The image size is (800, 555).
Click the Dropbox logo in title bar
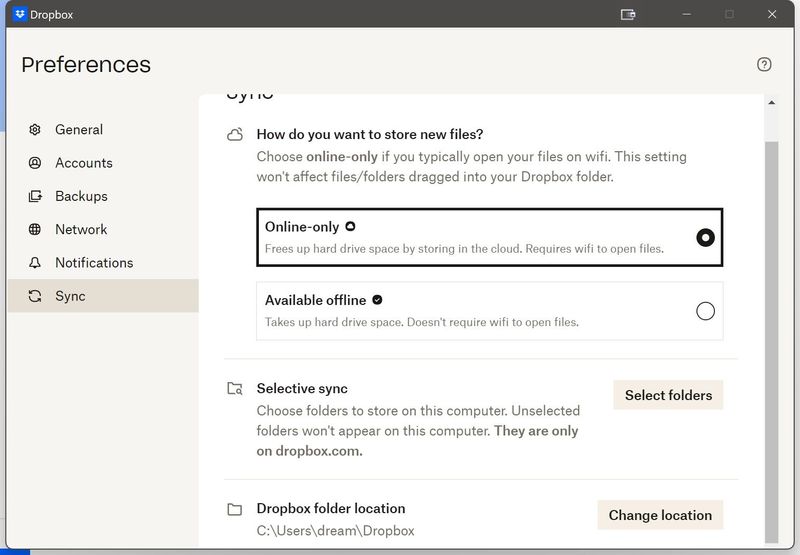click(20, 15)
